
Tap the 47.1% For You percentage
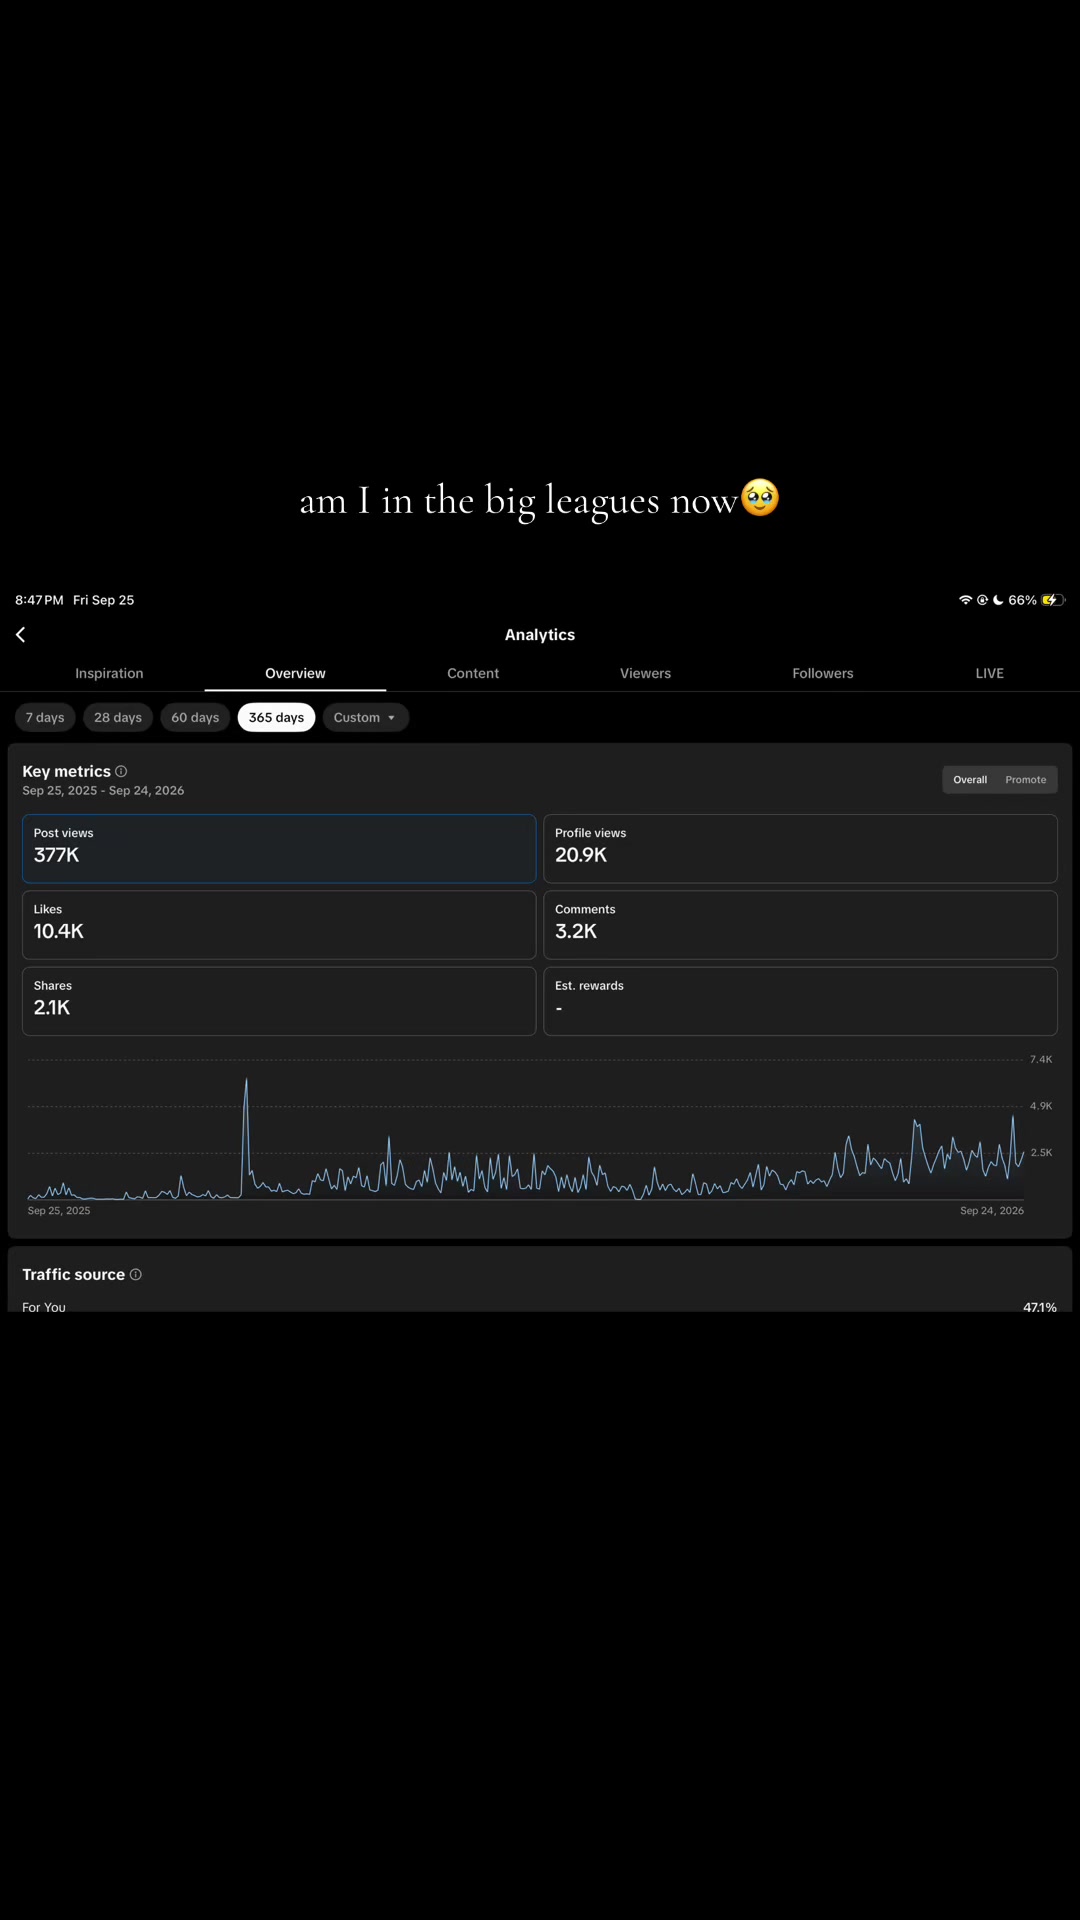coord(1040,1307)
